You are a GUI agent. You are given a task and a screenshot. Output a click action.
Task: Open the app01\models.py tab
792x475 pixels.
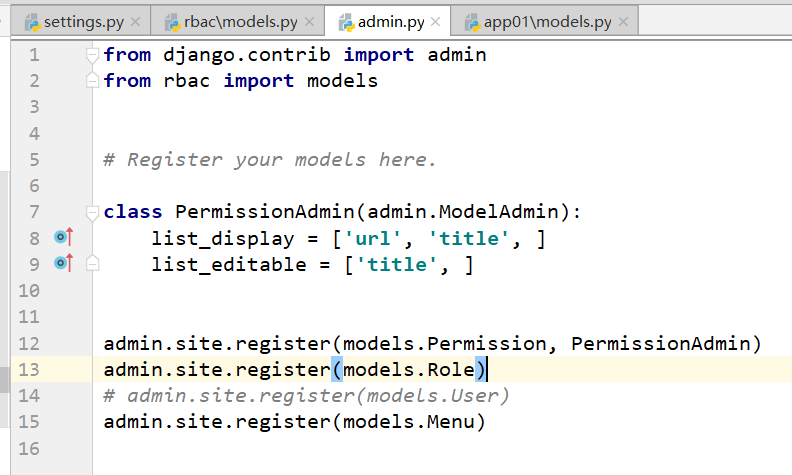[540, 21]
